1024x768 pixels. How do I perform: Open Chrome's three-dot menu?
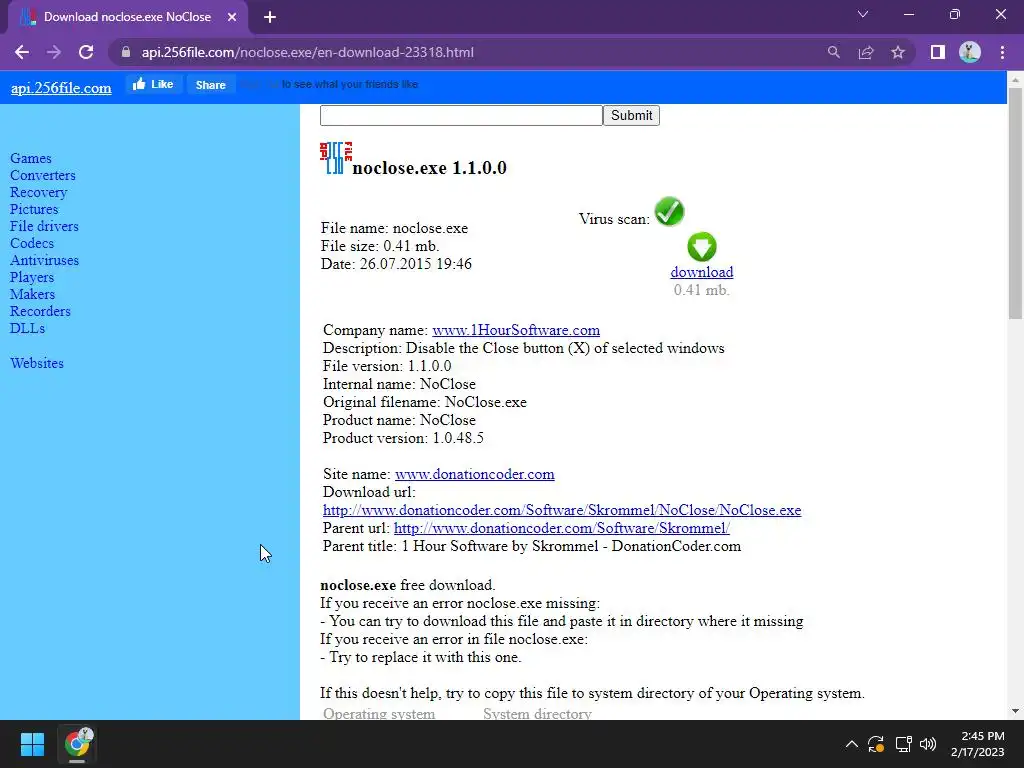click(1002, 52)
